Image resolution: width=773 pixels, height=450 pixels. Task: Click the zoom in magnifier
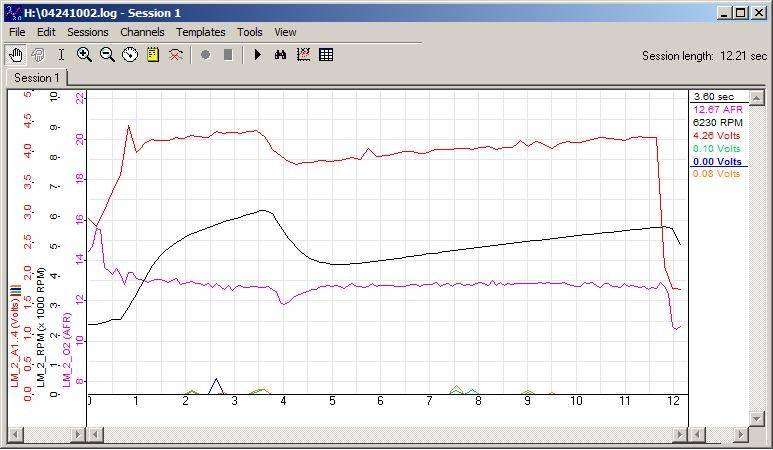coord(84,55)
